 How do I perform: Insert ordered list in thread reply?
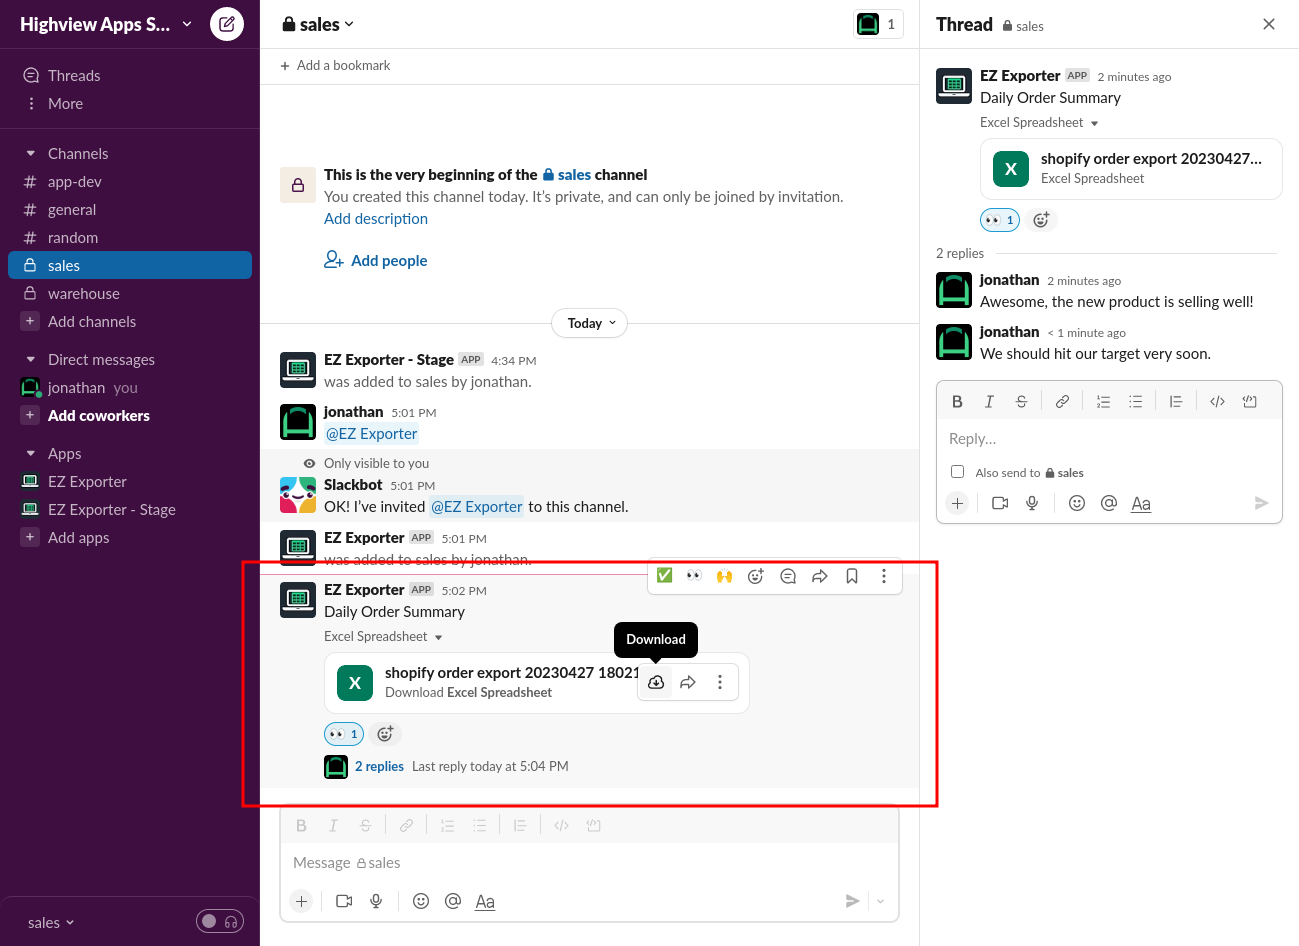click(x=1103, y=401)
